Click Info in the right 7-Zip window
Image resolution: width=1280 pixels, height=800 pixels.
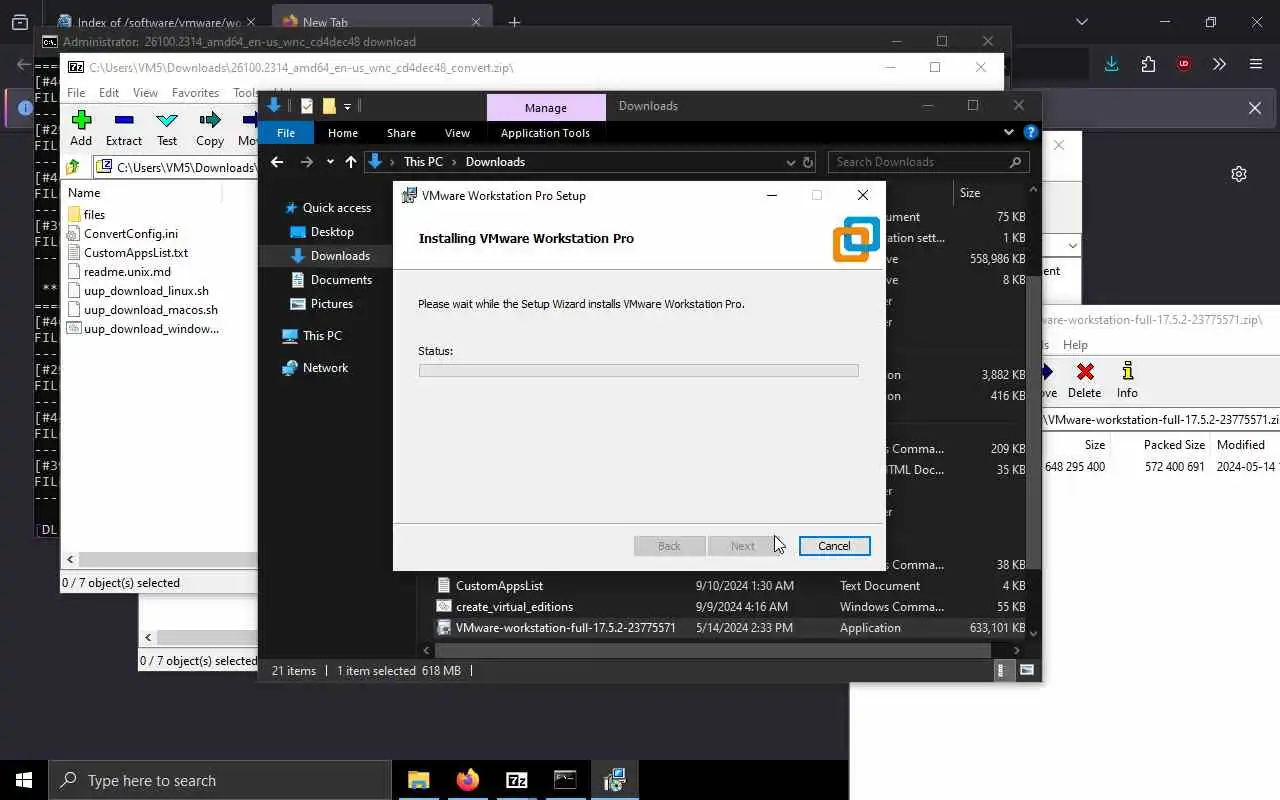[x=1127, y=380]
